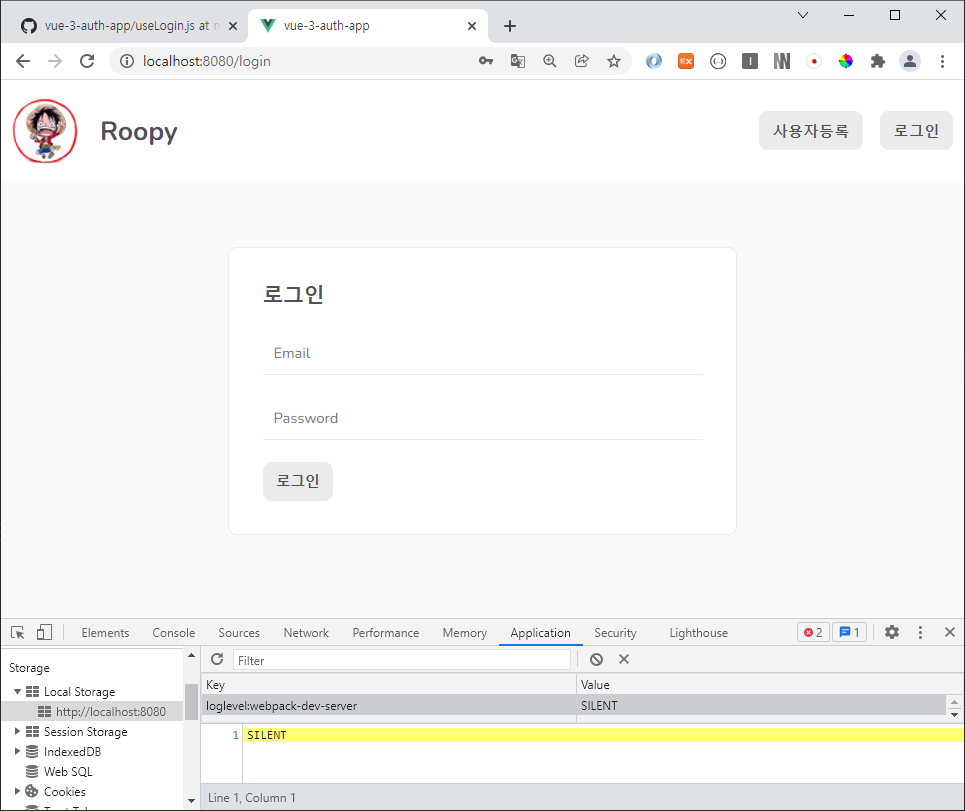Click the dark square extension icon
The image size is (965, 811).
point(750,61)
